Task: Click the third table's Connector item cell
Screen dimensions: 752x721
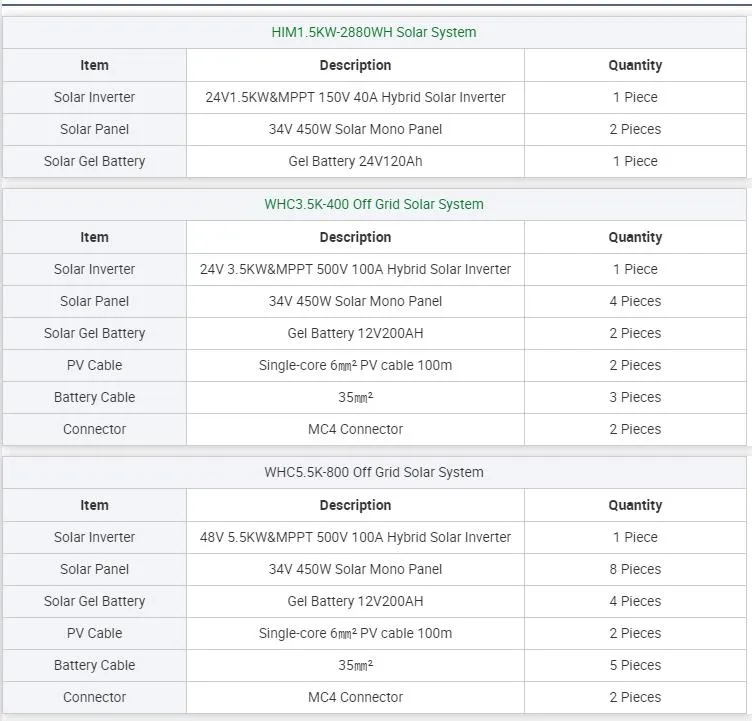Action: [x=94, y=697]
